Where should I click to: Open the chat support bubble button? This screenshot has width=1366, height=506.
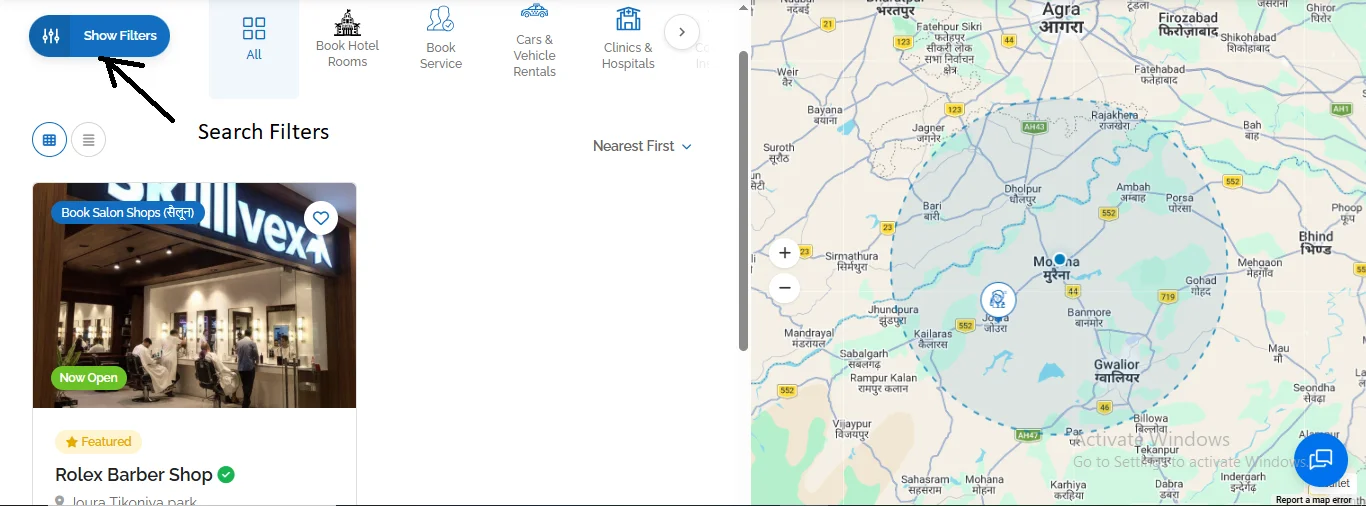pyautogui.click(x=1321, y=460)
